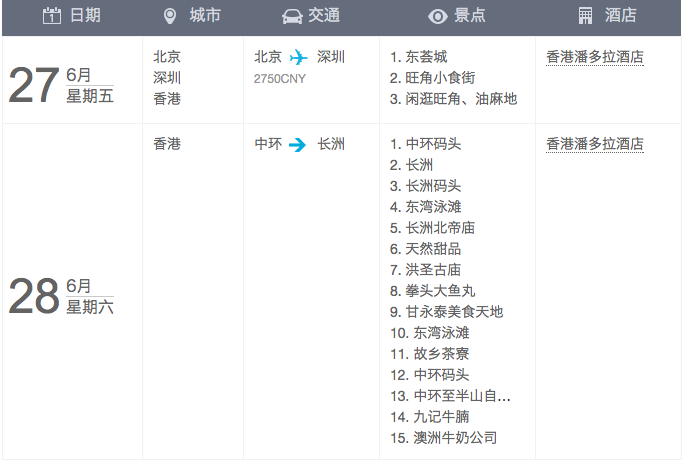Screen dimensions: 682x460
Task: Click the car icon beside 交通
Action: (292, 17)
